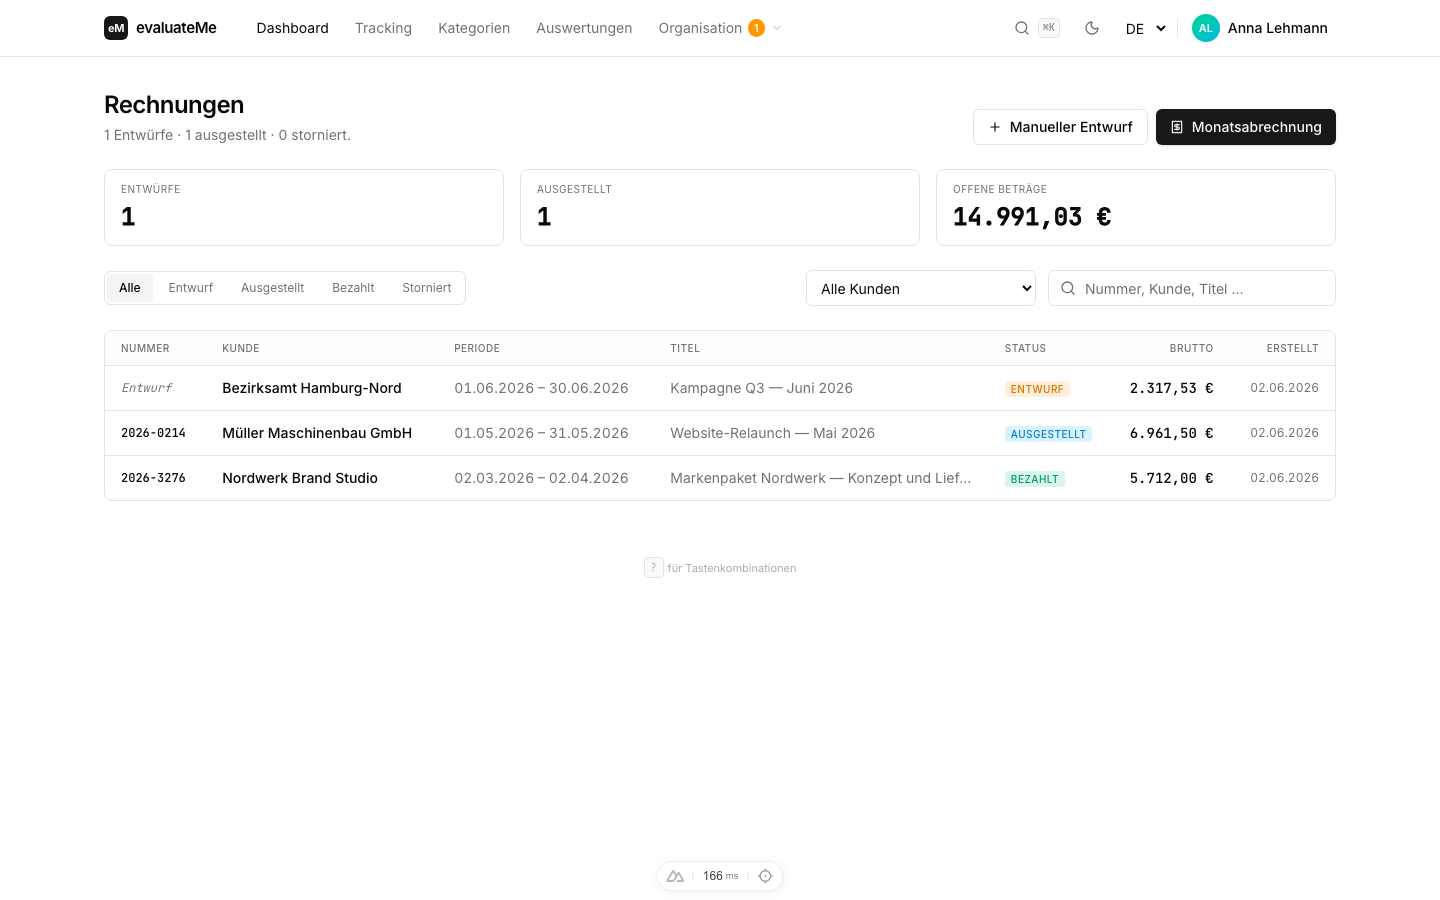The height and width of the screenshot is (900, 1440).
Task: Go to the Tracking menu item
Action: [383, 28]
